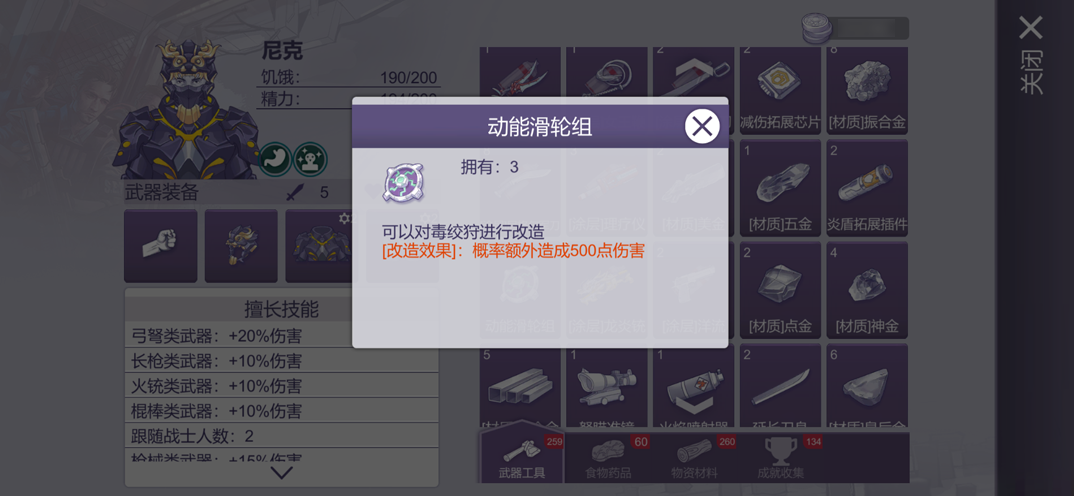Screen dimensions: 1074x496
Task: Click the coin currency icon
Action: tap(816, 29)
